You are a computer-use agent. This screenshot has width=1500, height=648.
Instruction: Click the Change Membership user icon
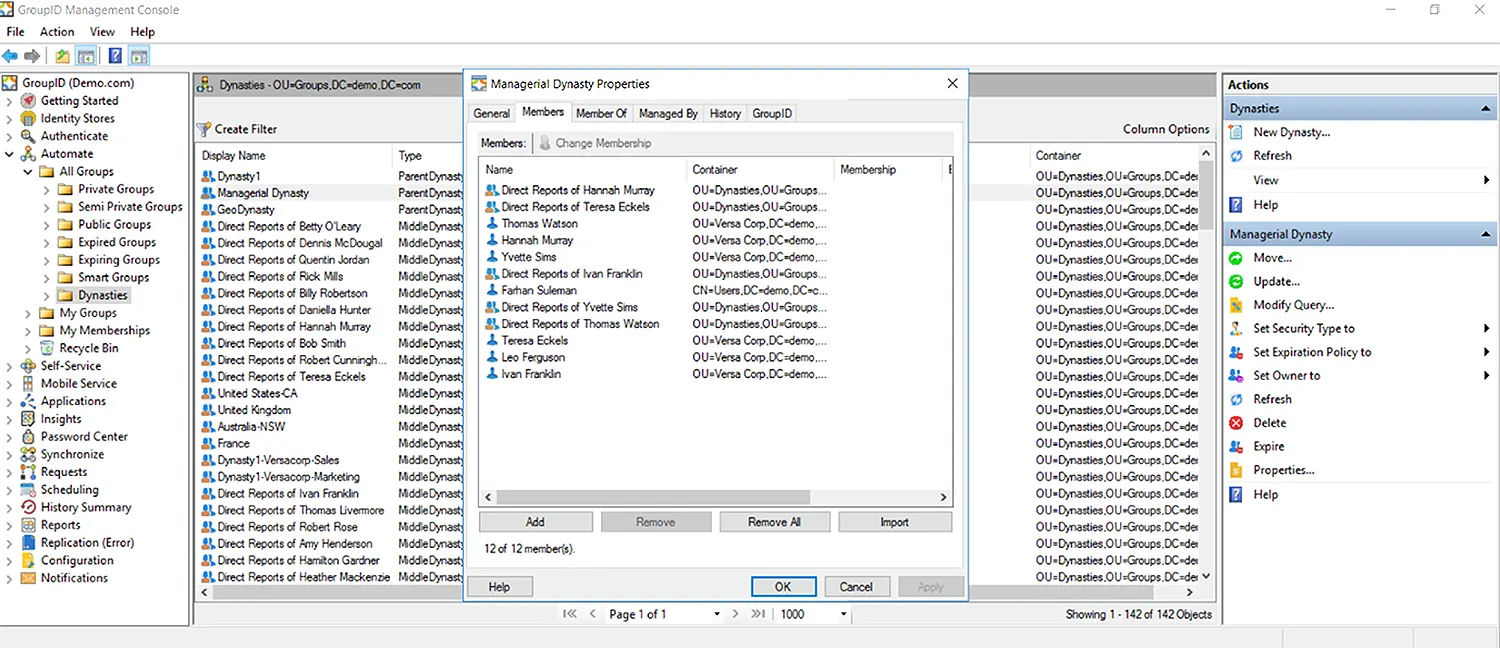click(545, 143)
